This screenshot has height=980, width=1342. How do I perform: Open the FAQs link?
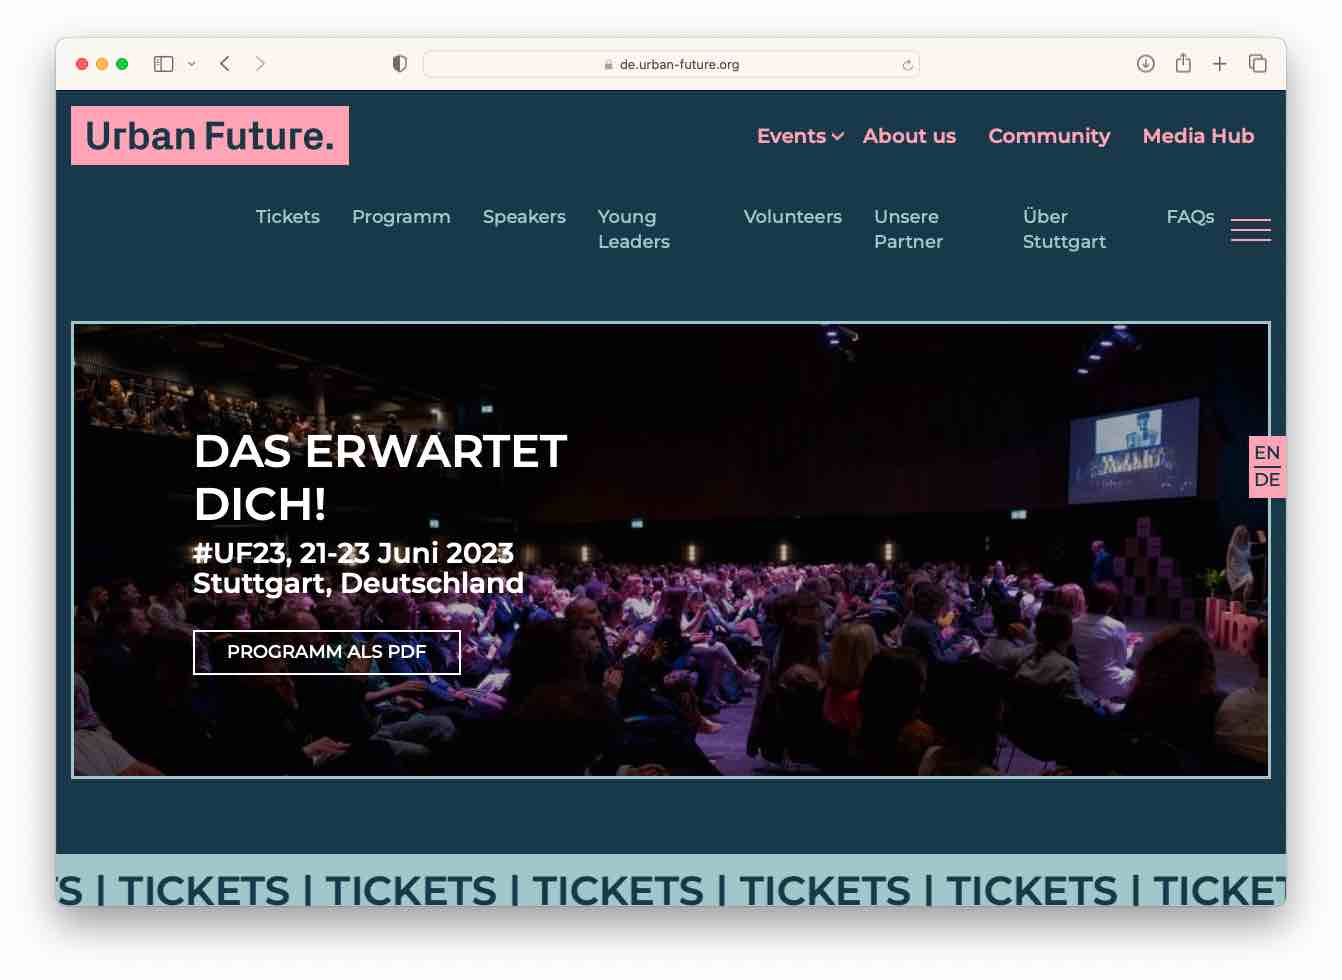tap(1190, 217)
